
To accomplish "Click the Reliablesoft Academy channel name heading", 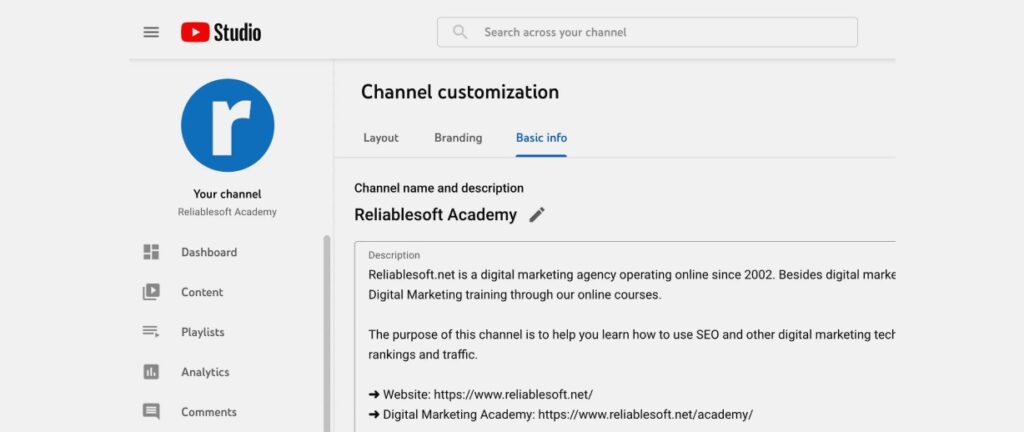I will click(x=436, y=215).
